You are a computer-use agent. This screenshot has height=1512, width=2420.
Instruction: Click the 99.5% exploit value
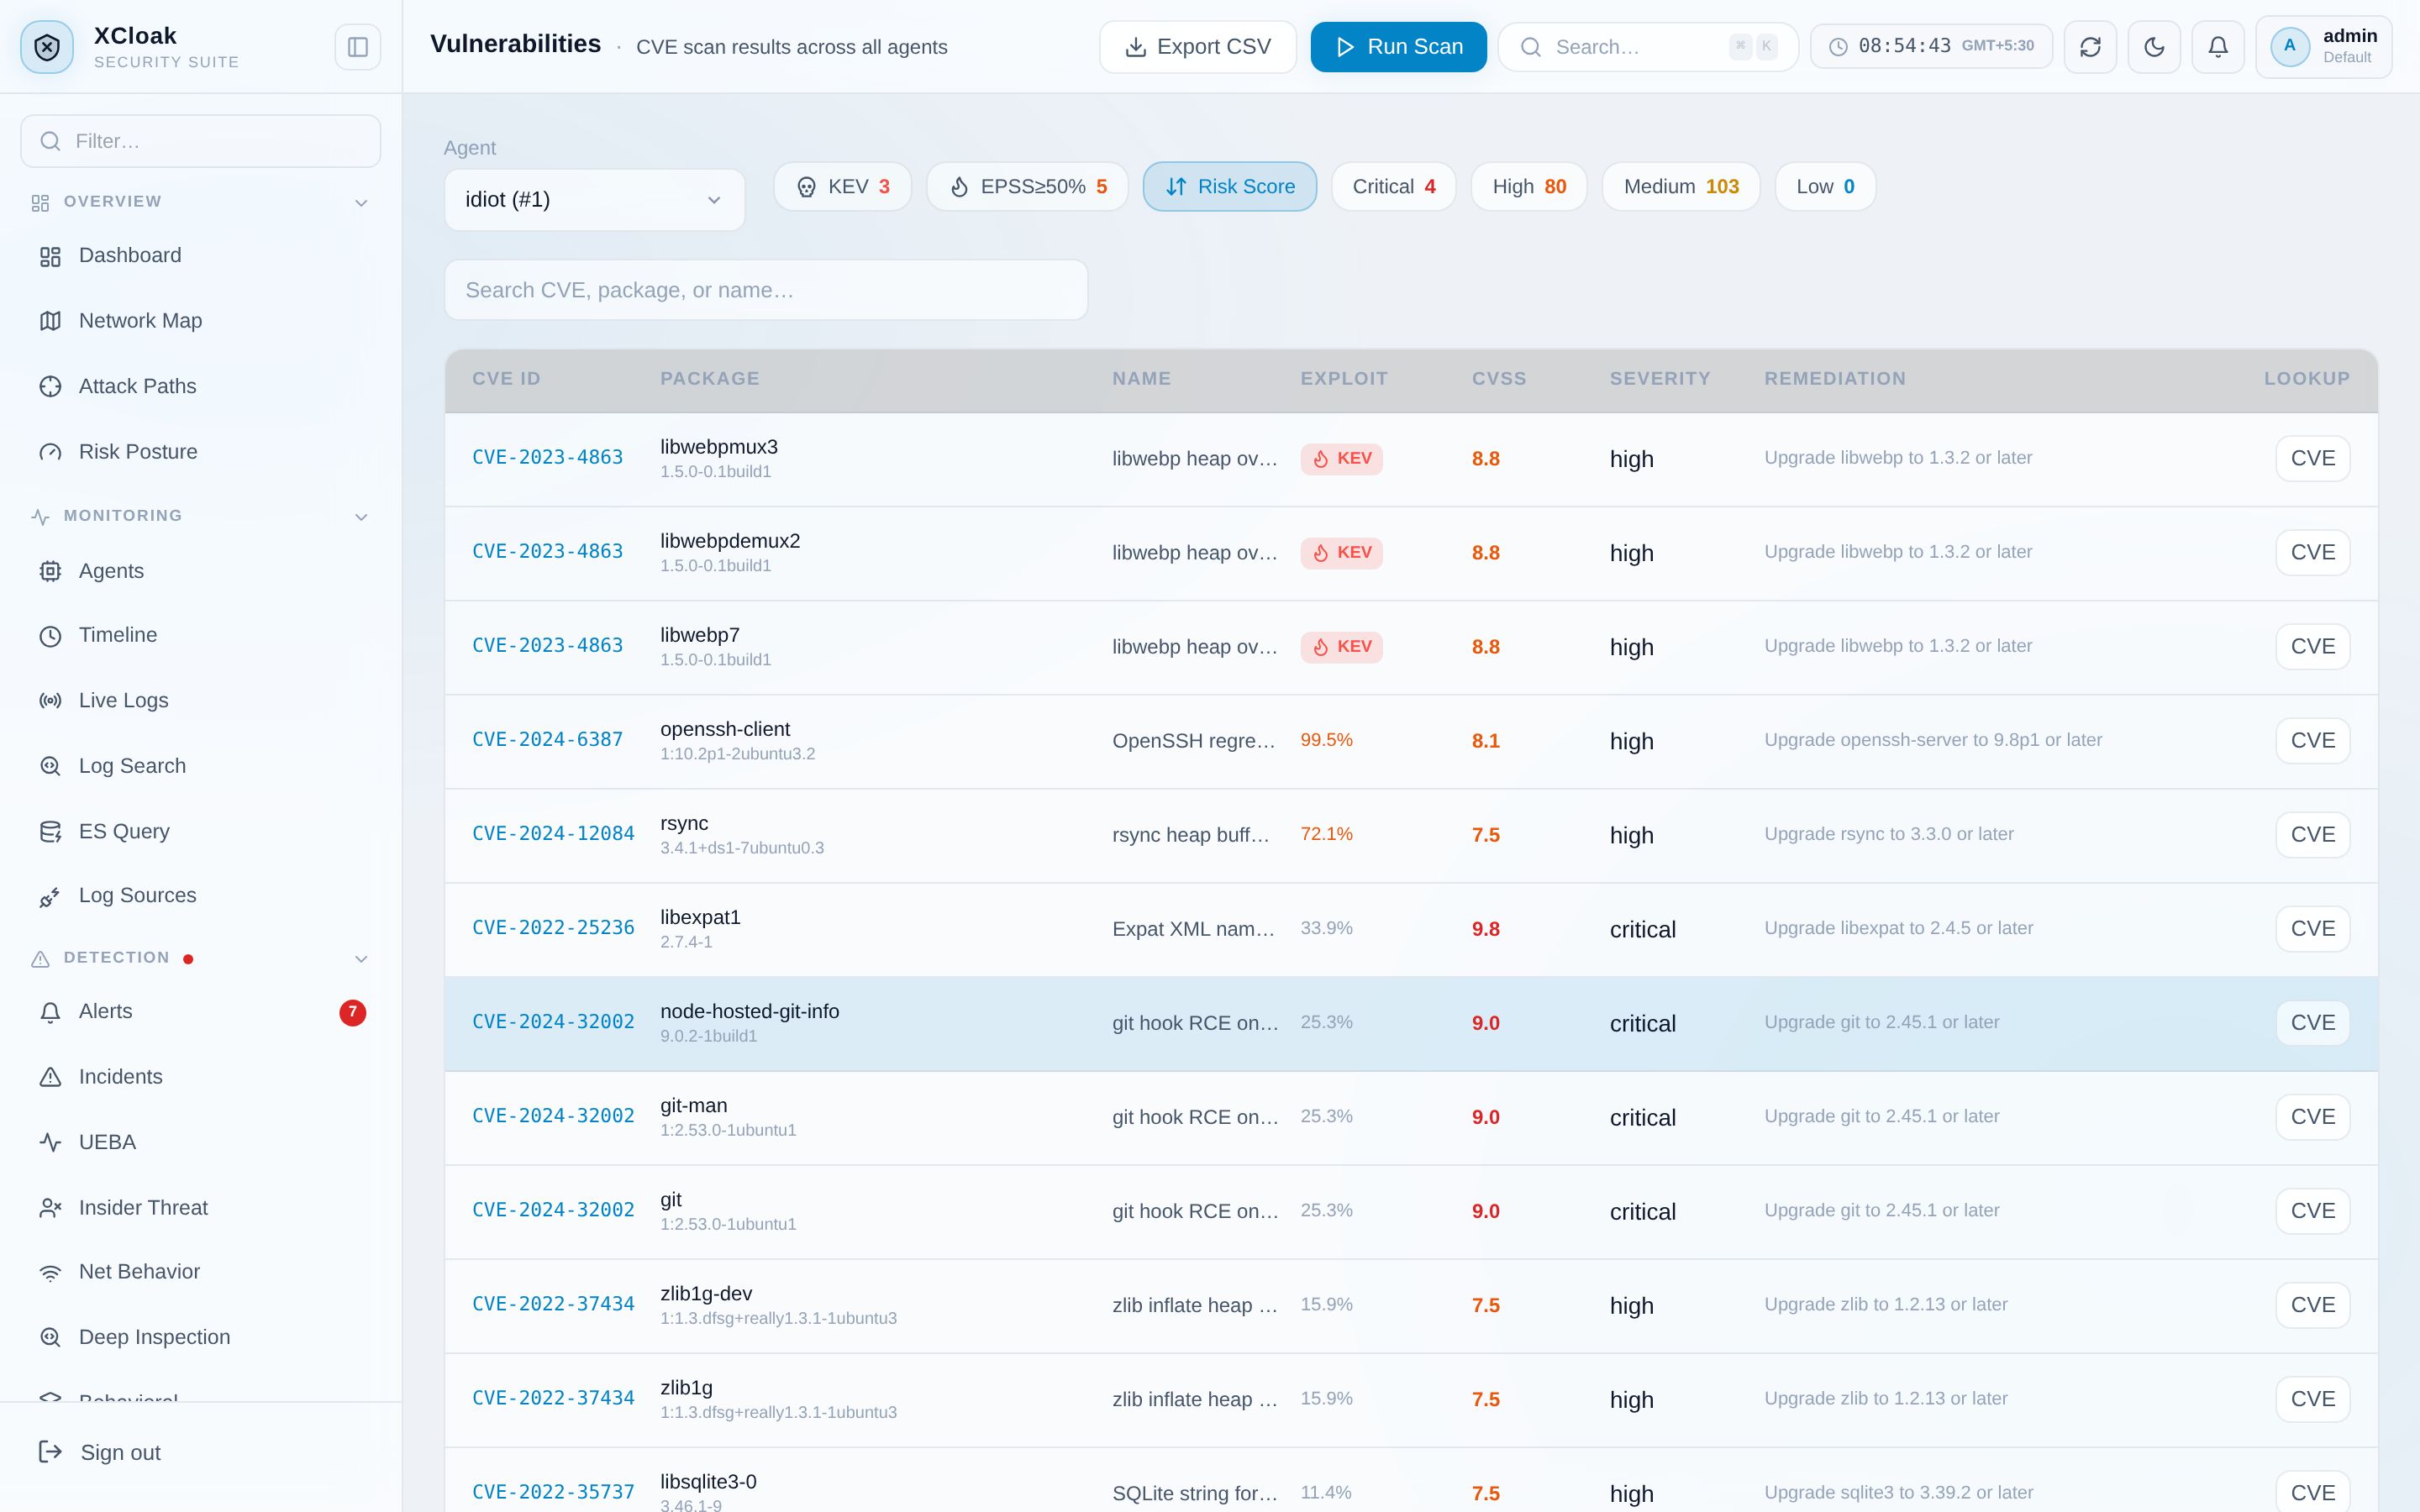1326,740
